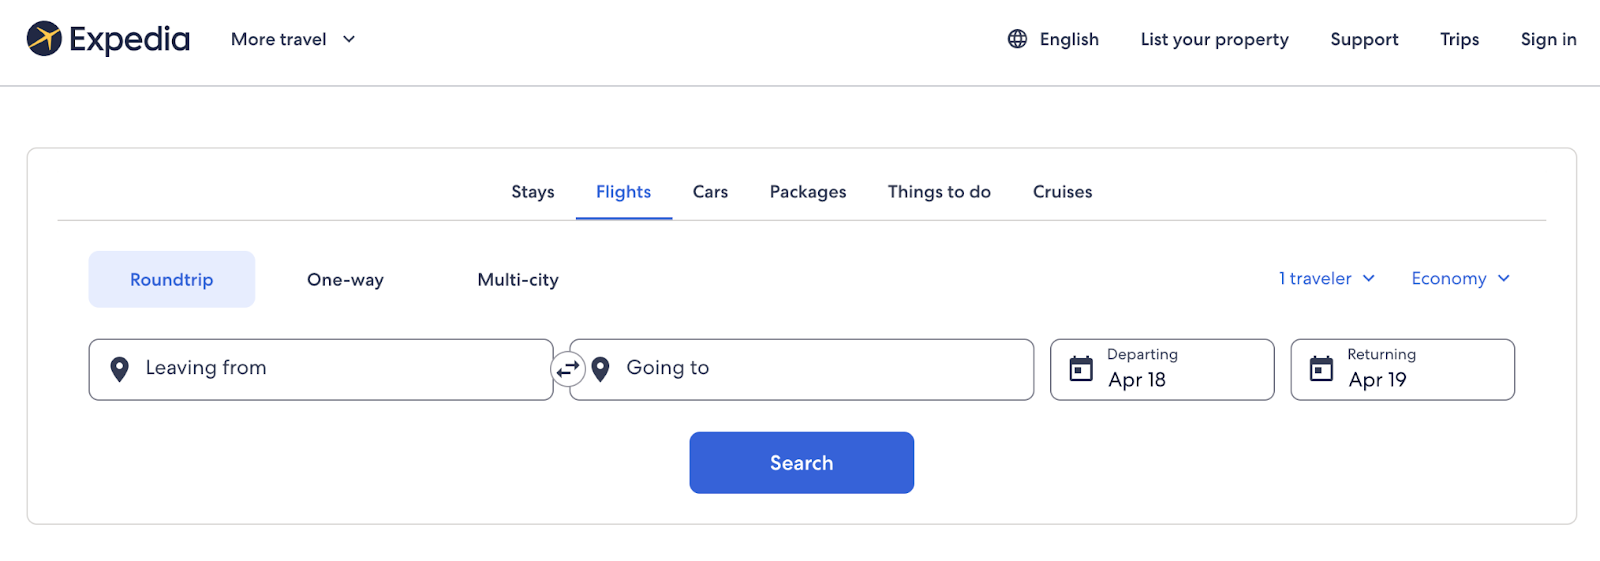
Task: Switch to the Stays tab
Action: [x=532, y=192]
